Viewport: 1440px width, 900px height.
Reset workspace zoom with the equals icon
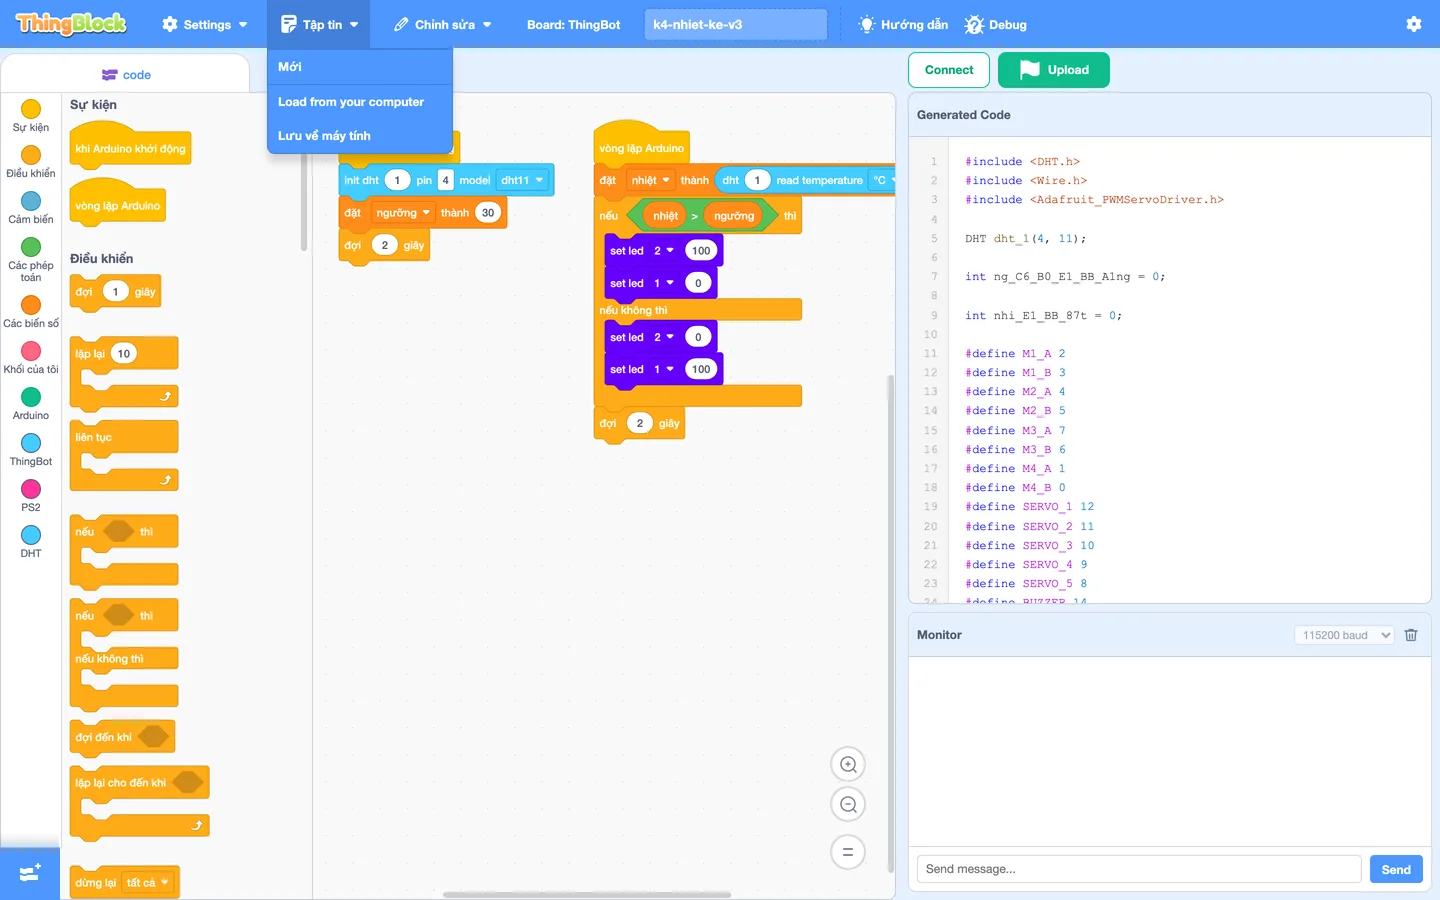click(x=848, y=852)
